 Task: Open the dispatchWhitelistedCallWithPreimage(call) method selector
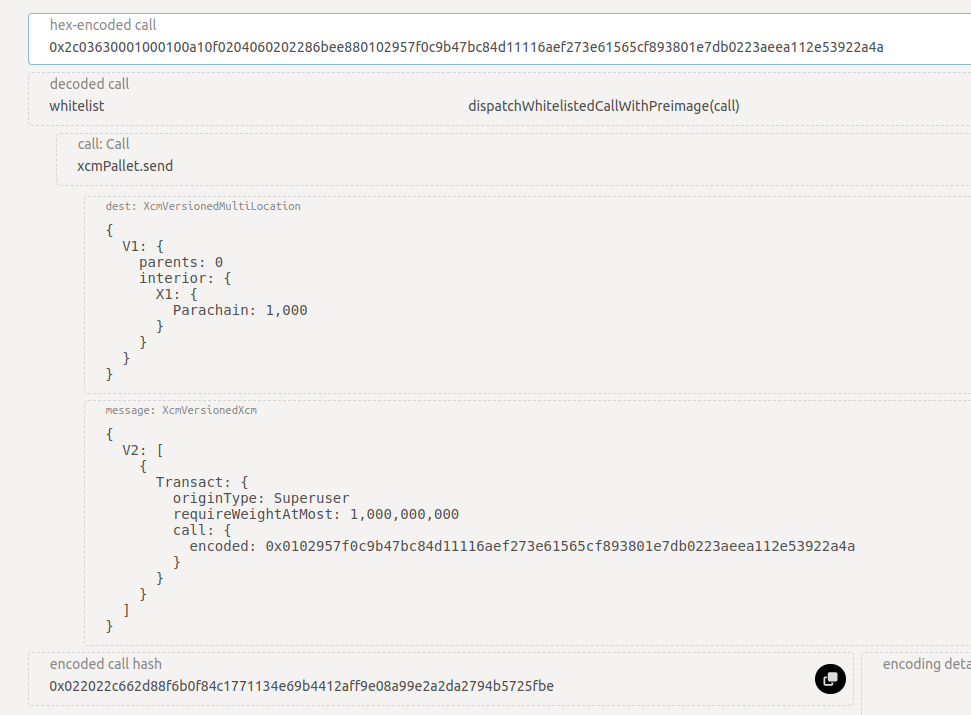point(604,106)
